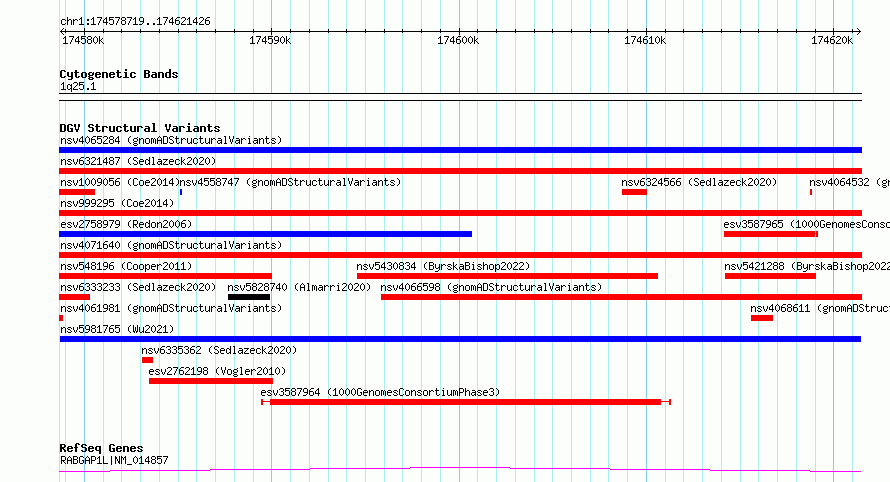
Task: Click the red esv2762198 bar
Action: [211, 381]
